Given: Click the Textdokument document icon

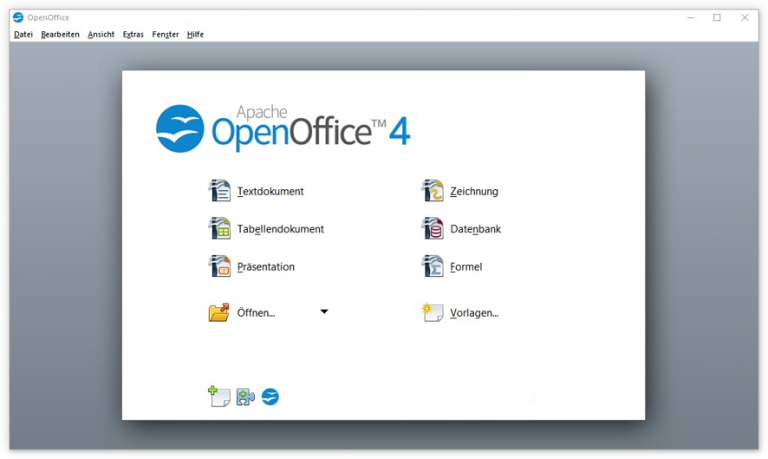Looking at the screenshot, I should (x=219, y=191).
